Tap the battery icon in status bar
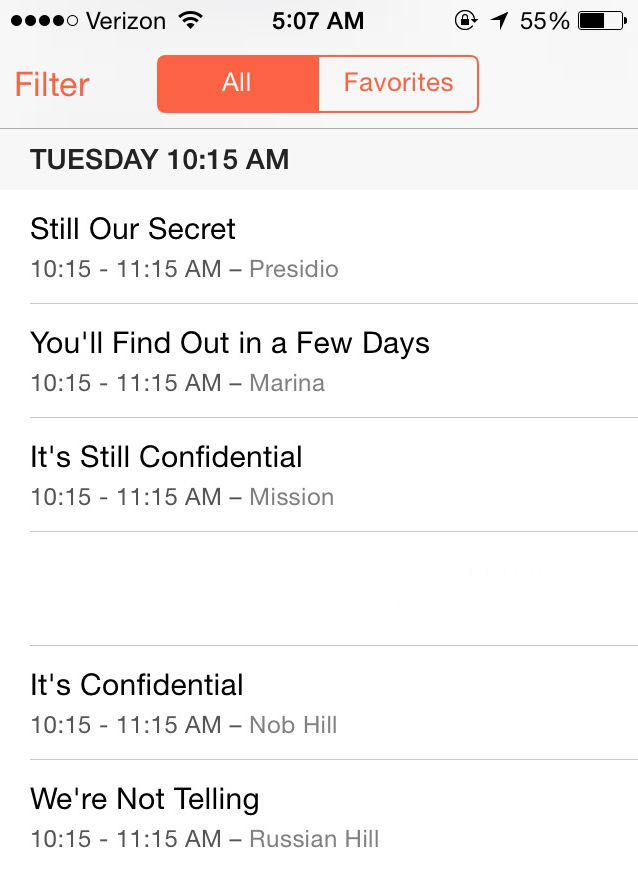638x872 pixels. click(604, 20)
